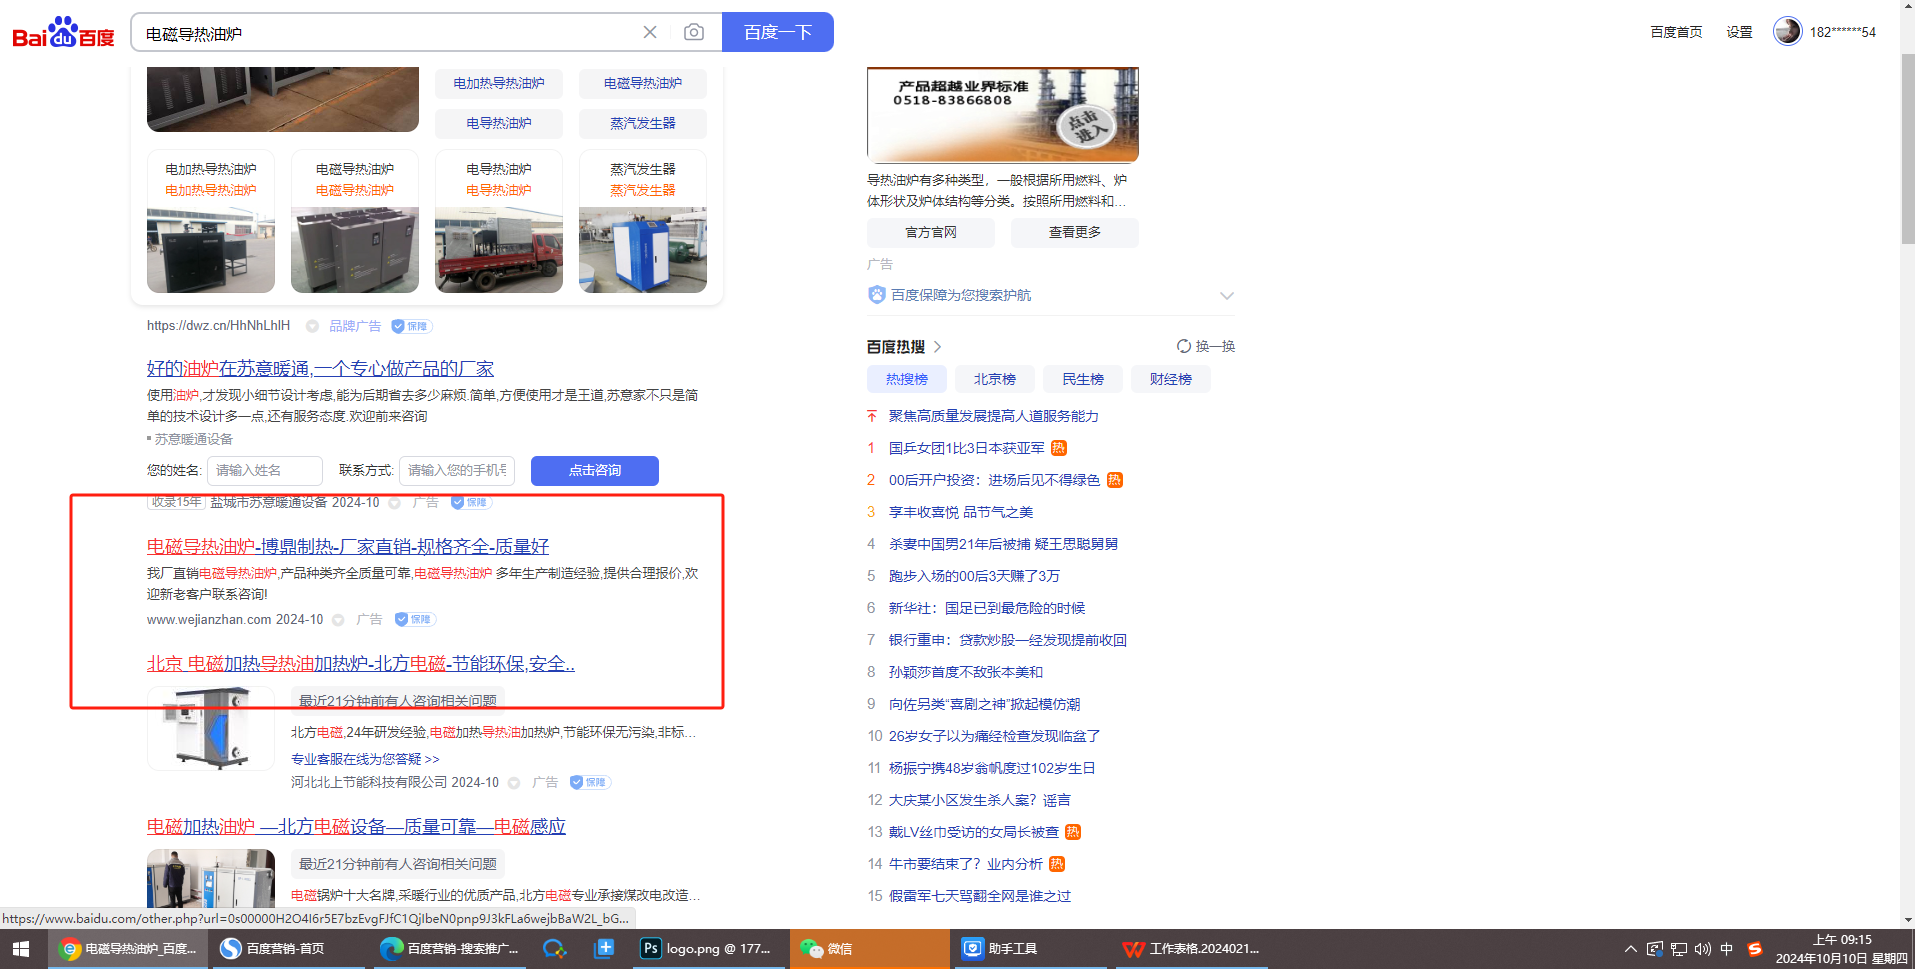This screenshot has width=1915, height=969.
Task: Click the phone number input field
Action: [457, 470]
